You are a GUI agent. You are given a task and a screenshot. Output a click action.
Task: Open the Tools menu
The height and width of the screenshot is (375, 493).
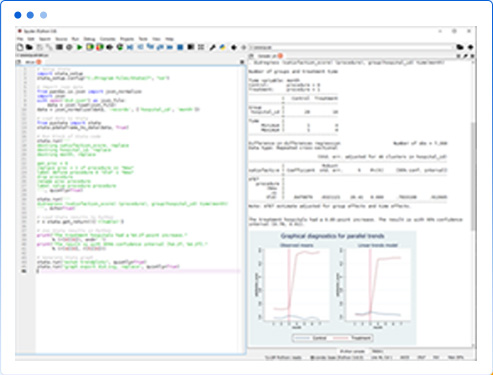point(143,39)
